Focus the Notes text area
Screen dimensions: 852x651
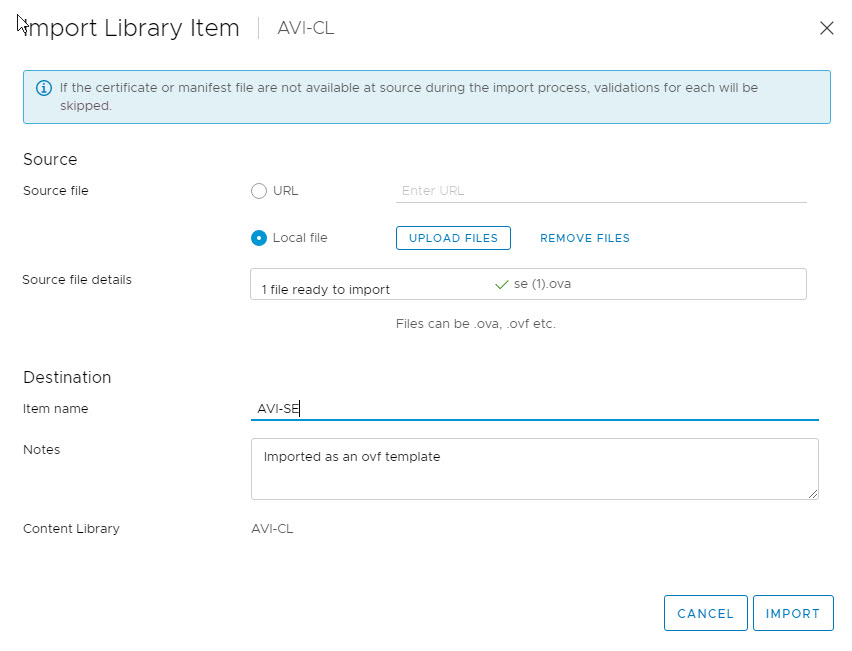point(534,468)
